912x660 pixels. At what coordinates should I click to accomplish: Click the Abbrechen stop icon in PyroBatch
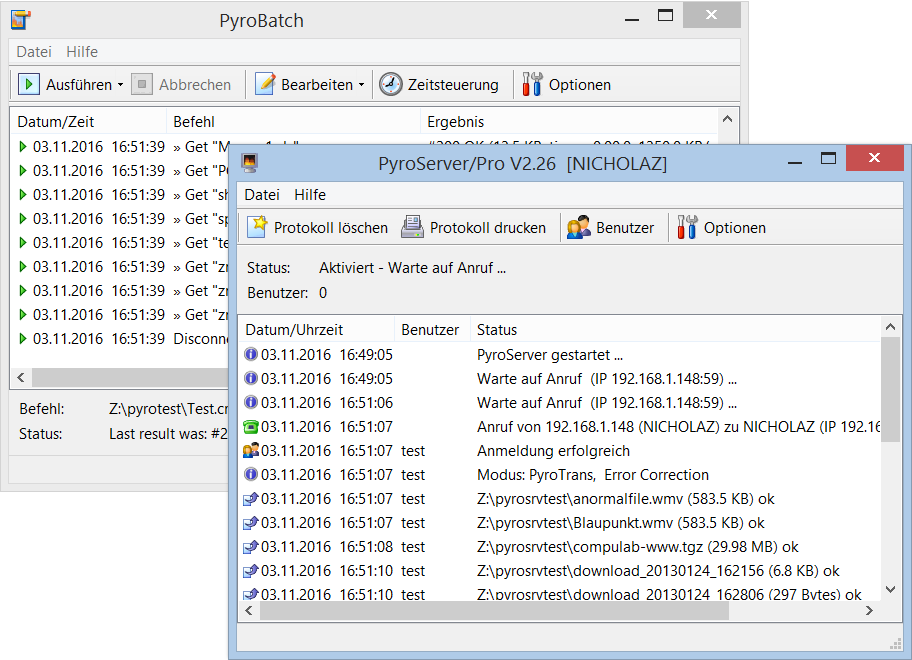[x=141, y=84]
